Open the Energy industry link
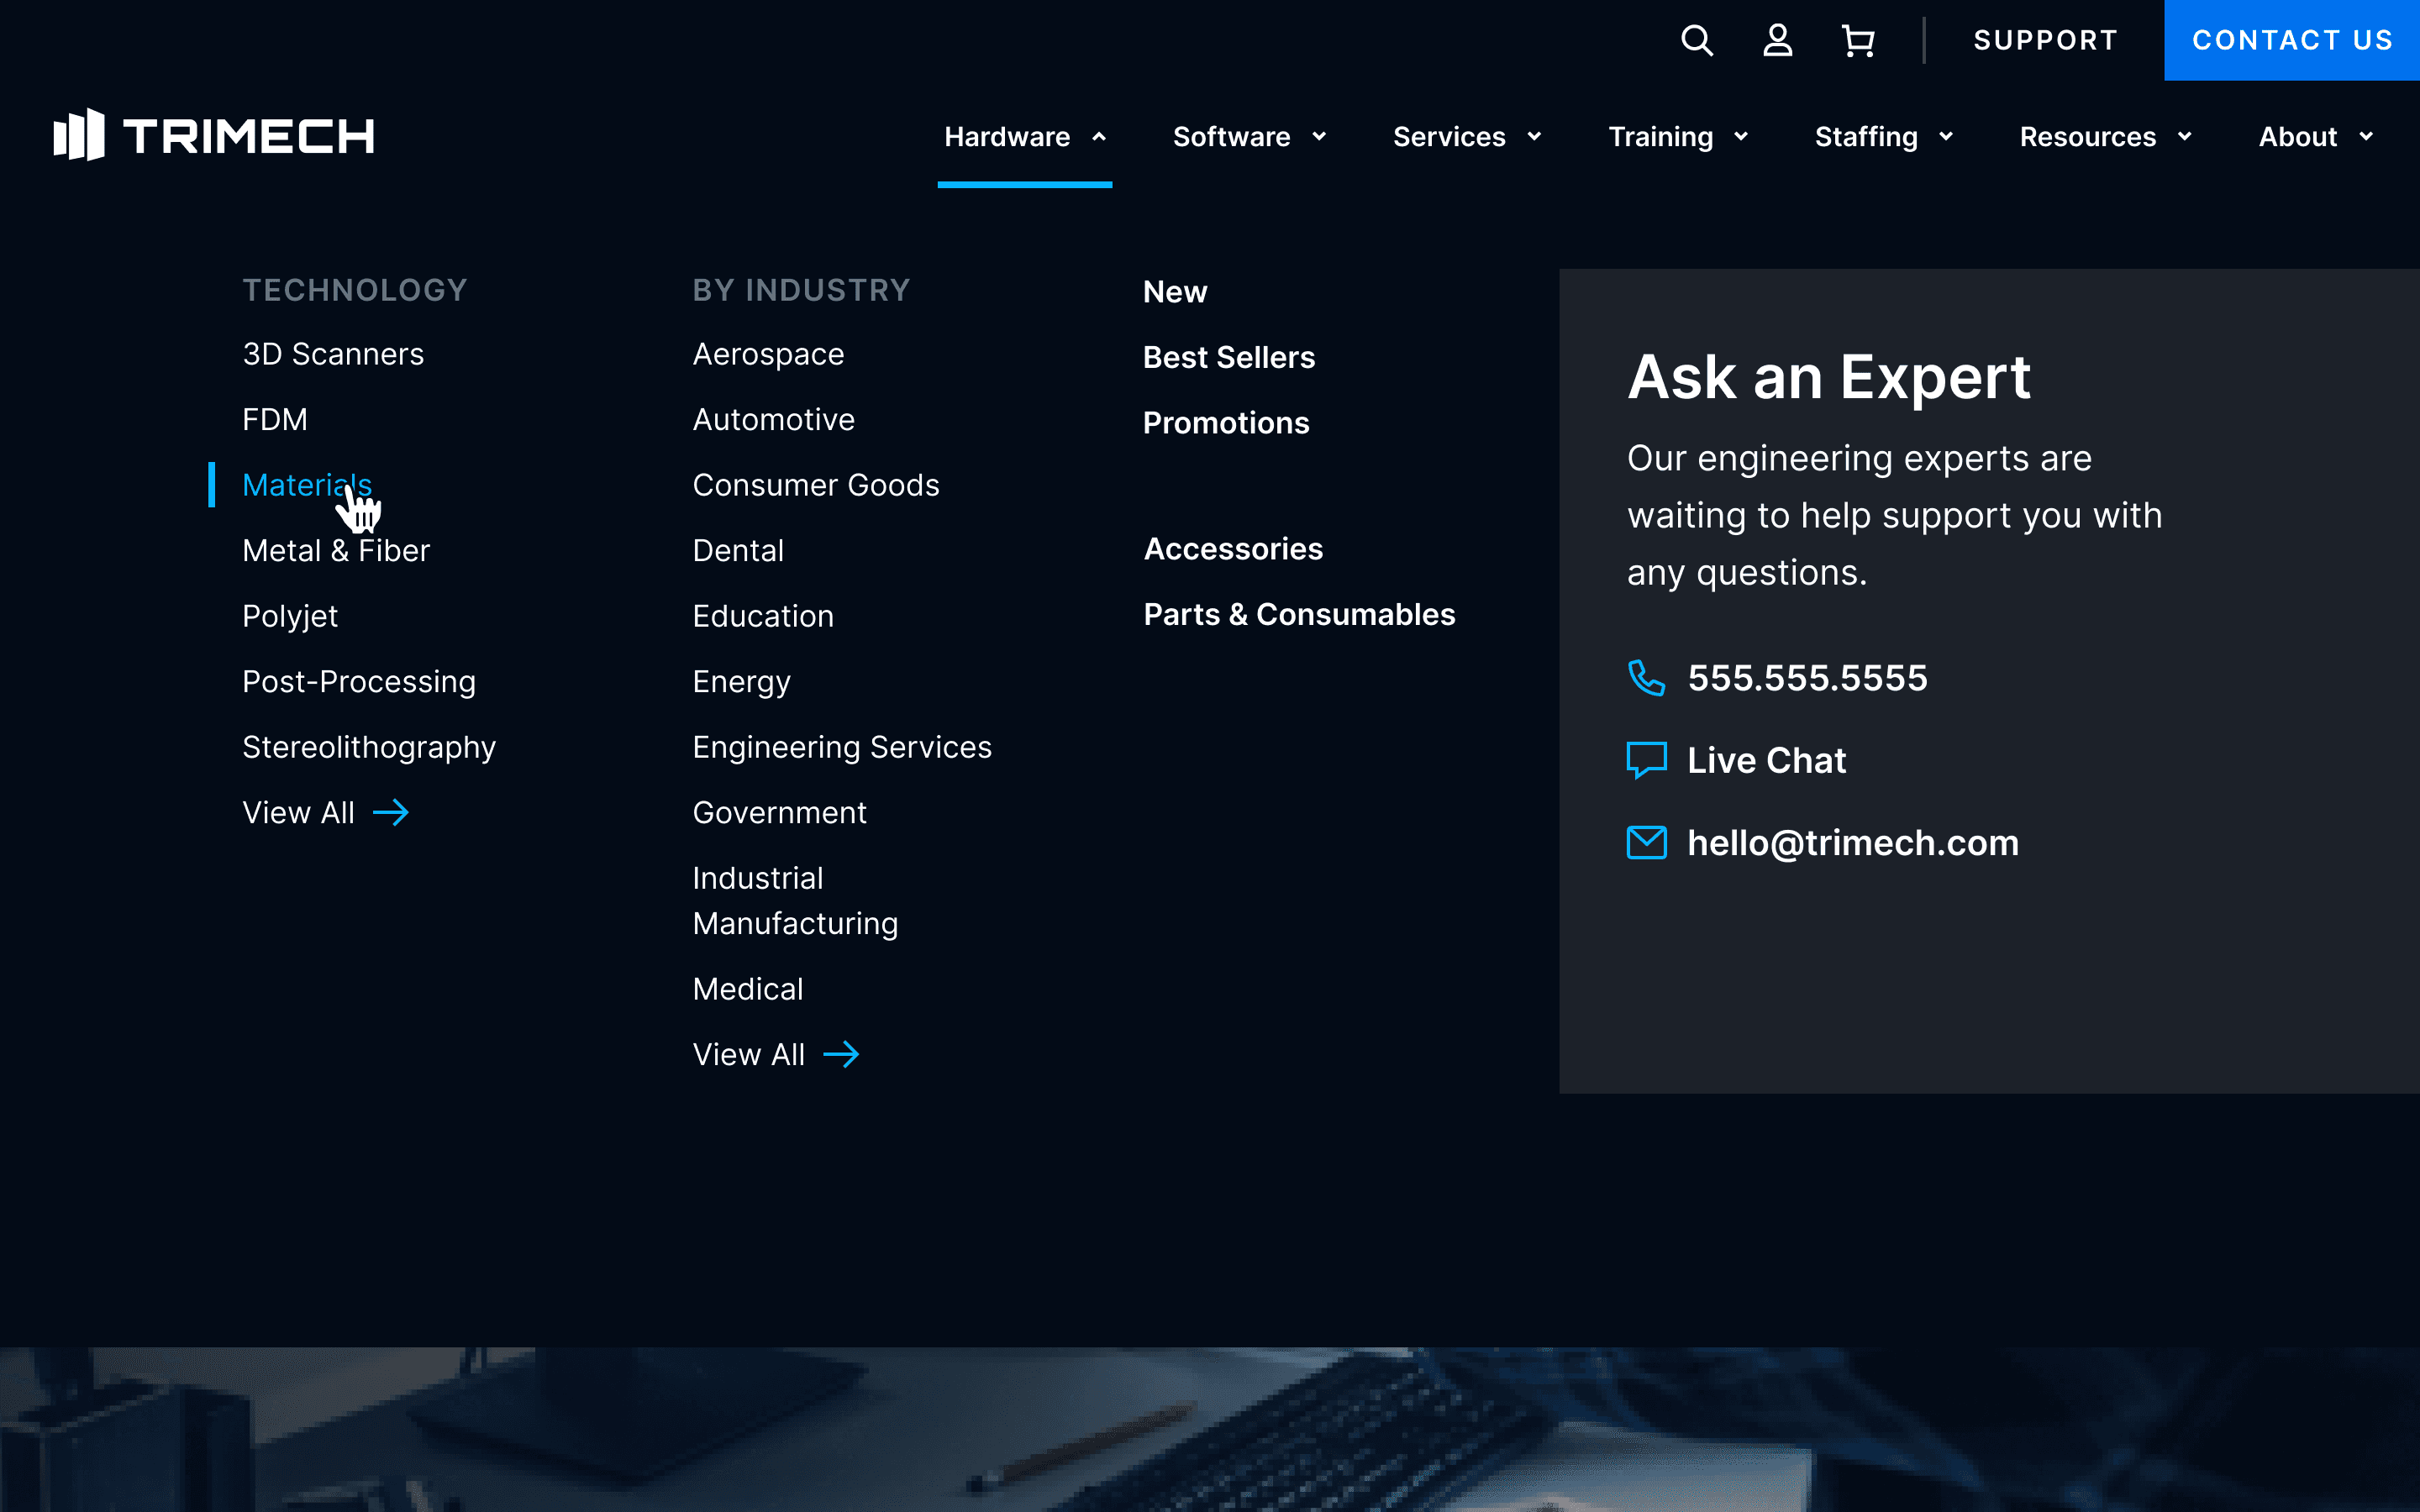The width and height of the screenshot is (2420, 1512). click(742, 682)
